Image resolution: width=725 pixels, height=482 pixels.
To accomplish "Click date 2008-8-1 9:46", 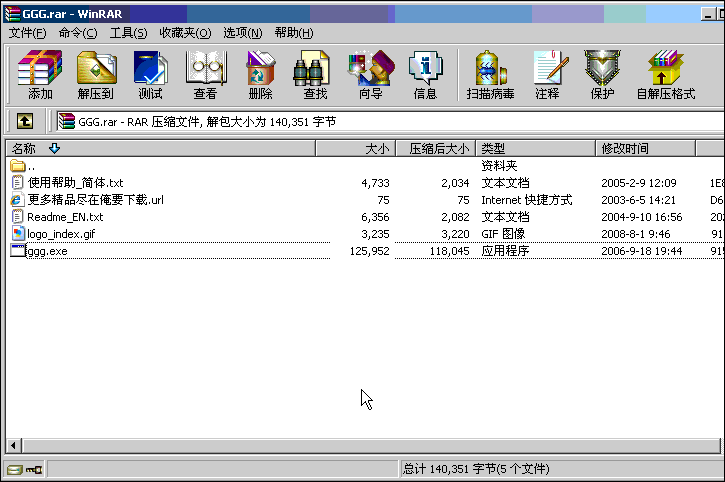I will tap(636, 234).
